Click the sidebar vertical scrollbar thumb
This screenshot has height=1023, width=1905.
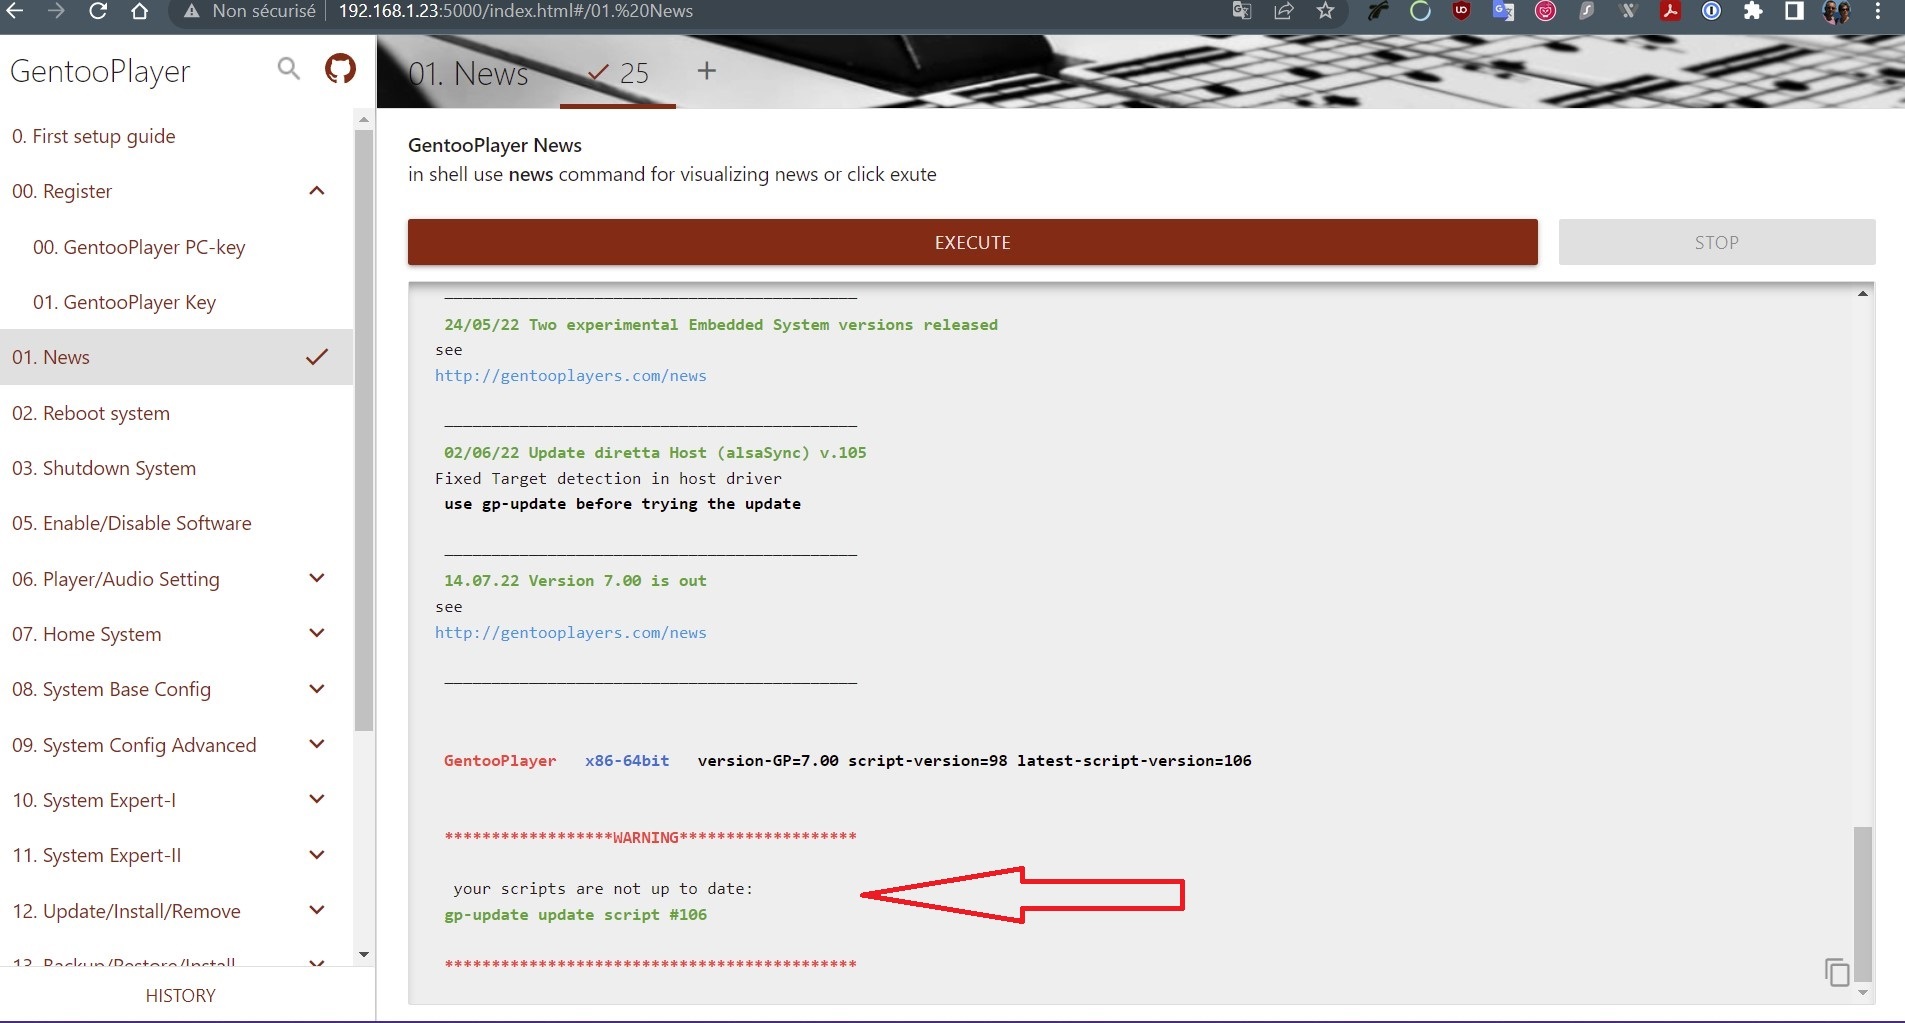pos(364,430)
